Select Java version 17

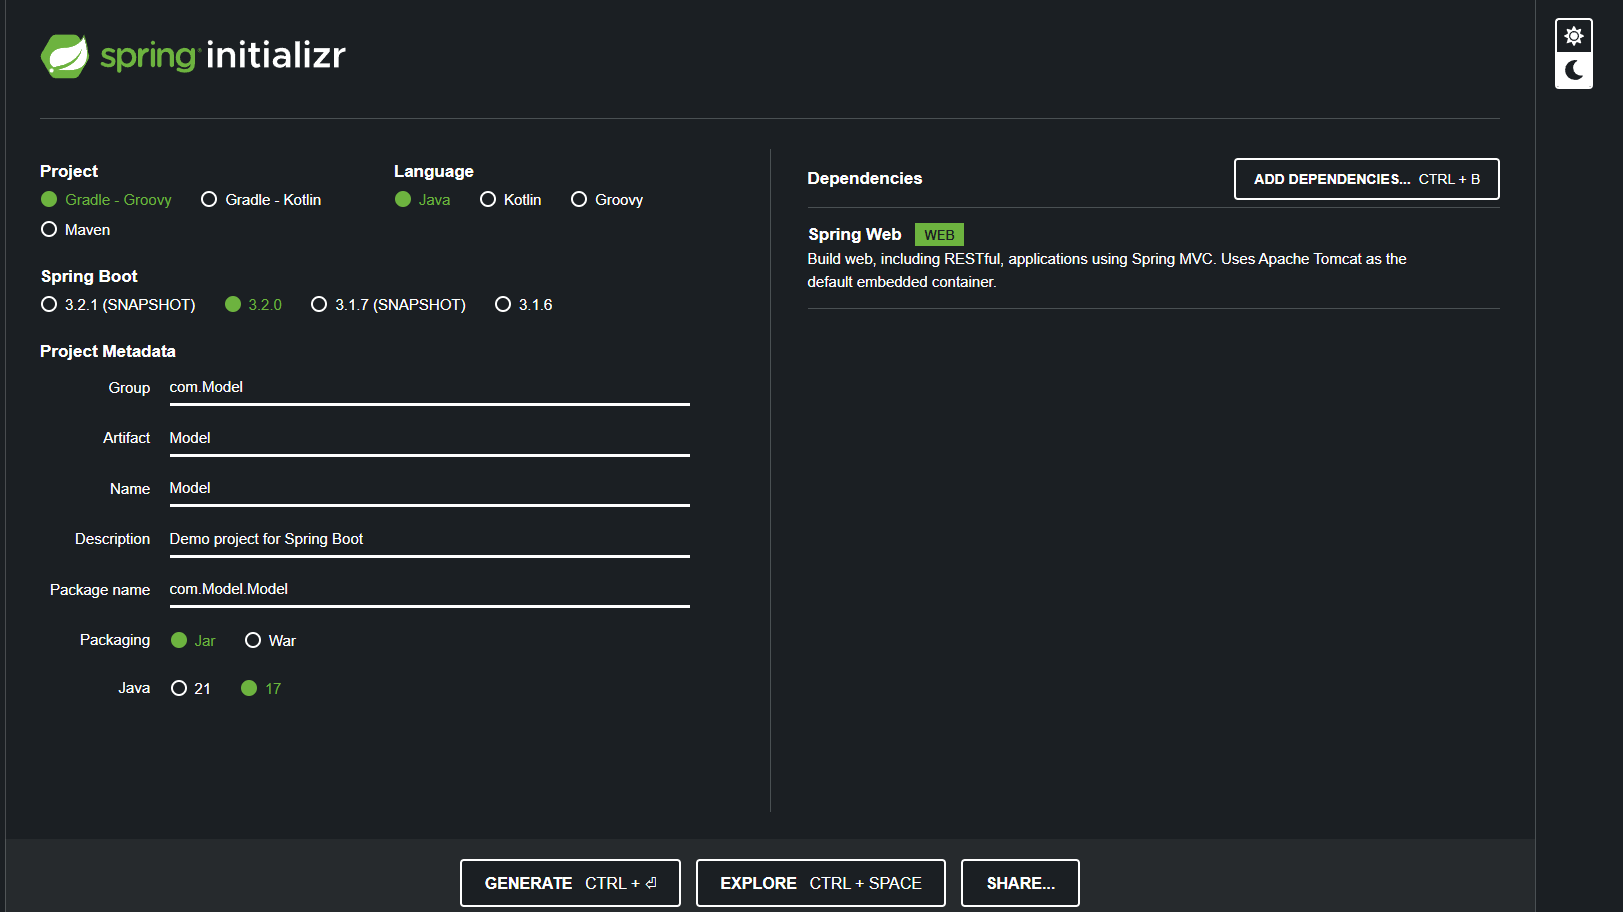[x=261, y=689]
